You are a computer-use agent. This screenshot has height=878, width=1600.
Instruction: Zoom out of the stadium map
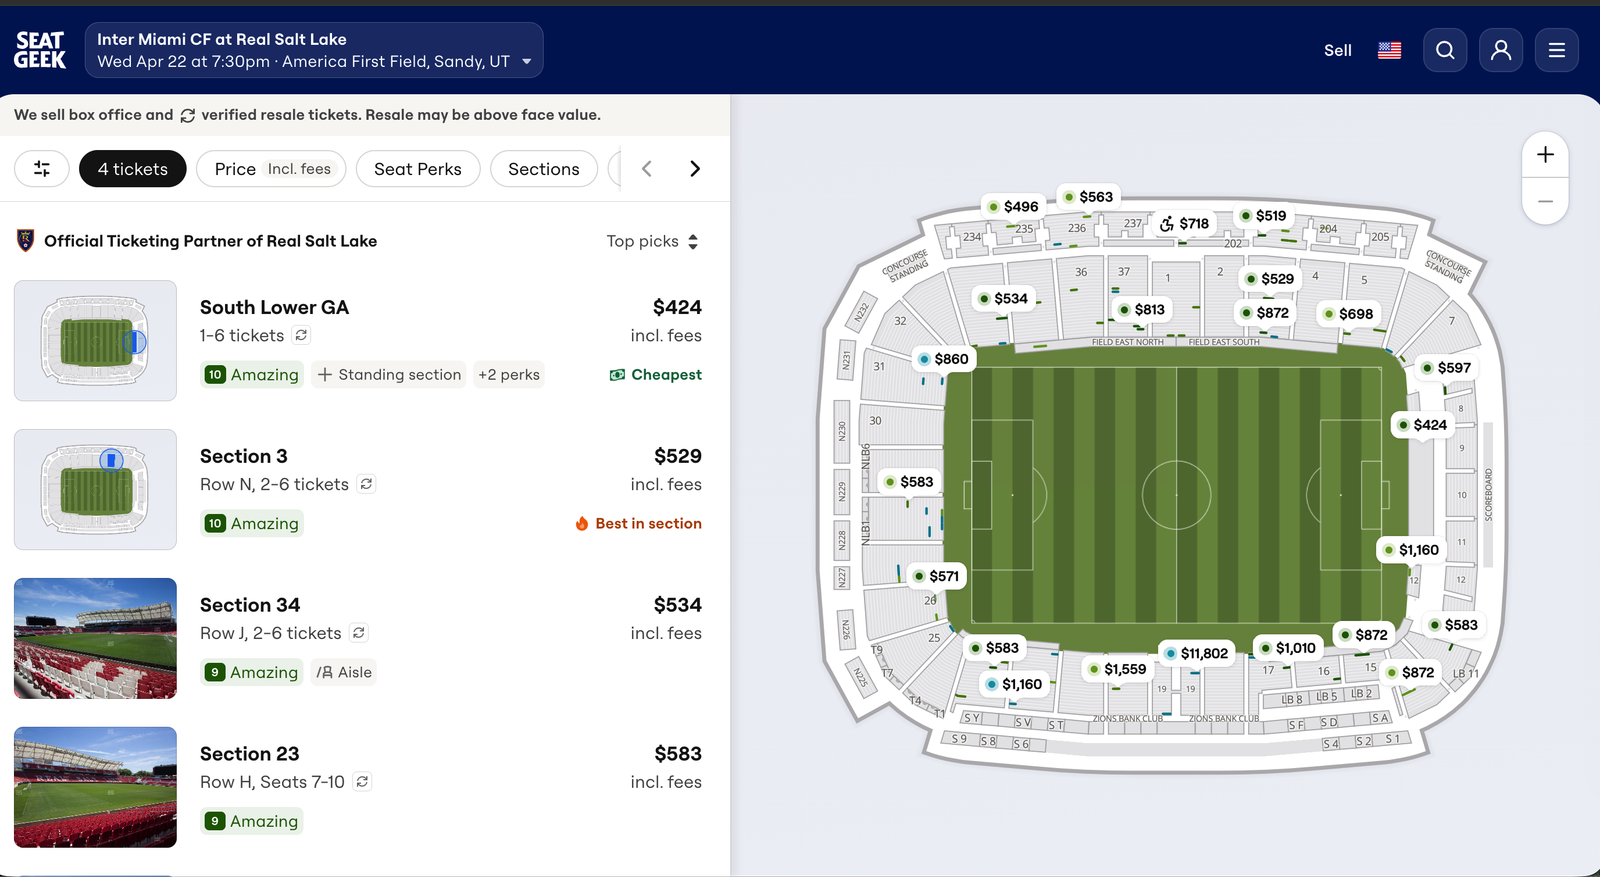[1545, 201]
